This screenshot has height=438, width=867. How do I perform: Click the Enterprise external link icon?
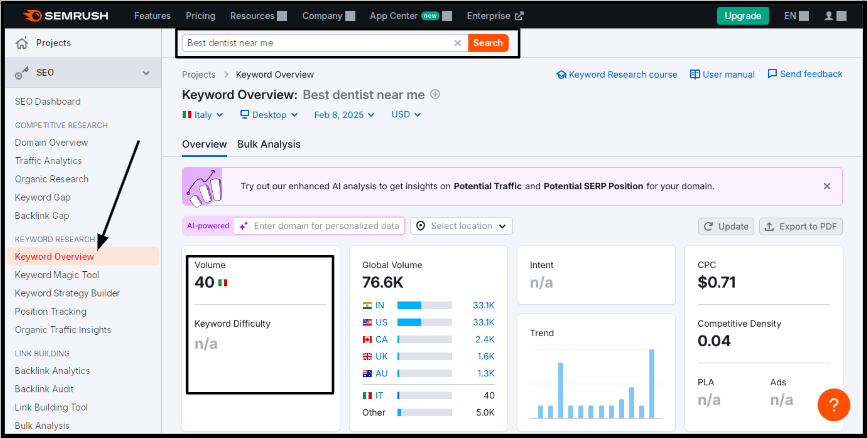coord(519,16)
